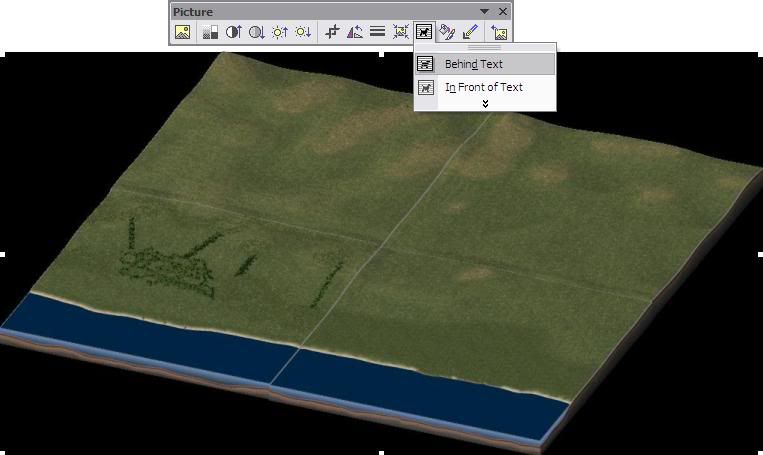This screenshot has width=763, height=455.
Task: Open Picture toolbar options dropdown arrow
Action: pos(484,11)
